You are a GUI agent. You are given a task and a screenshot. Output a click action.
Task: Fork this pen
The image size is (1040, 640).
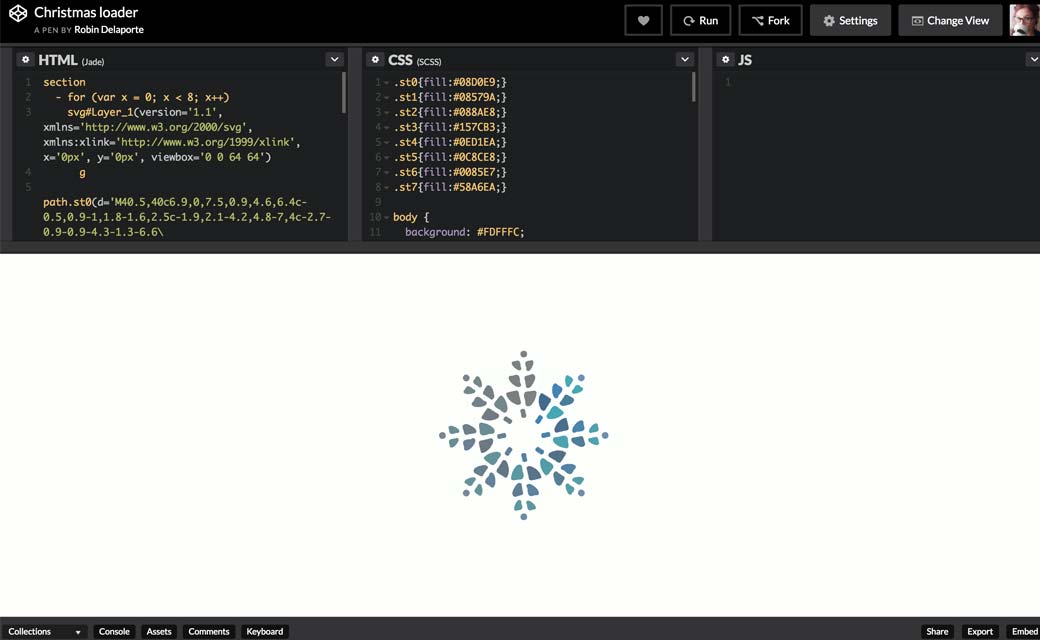coord(770,20)
